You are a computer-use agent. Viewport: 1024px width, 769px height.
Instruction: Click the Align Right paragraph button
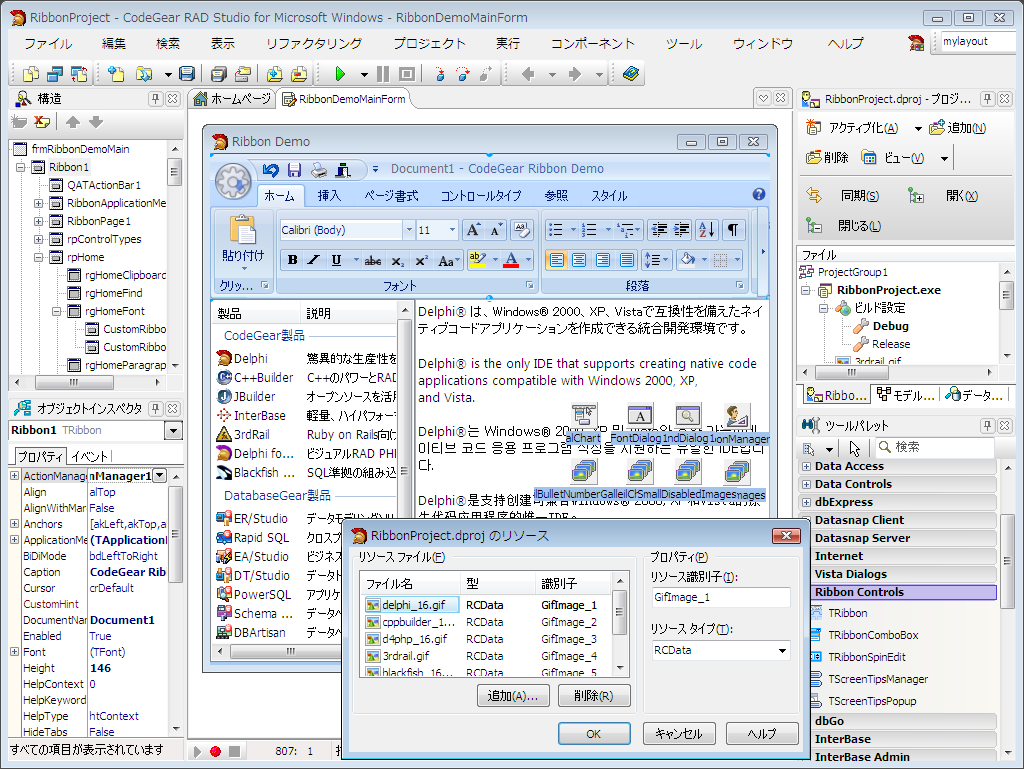tap(603, 260)
